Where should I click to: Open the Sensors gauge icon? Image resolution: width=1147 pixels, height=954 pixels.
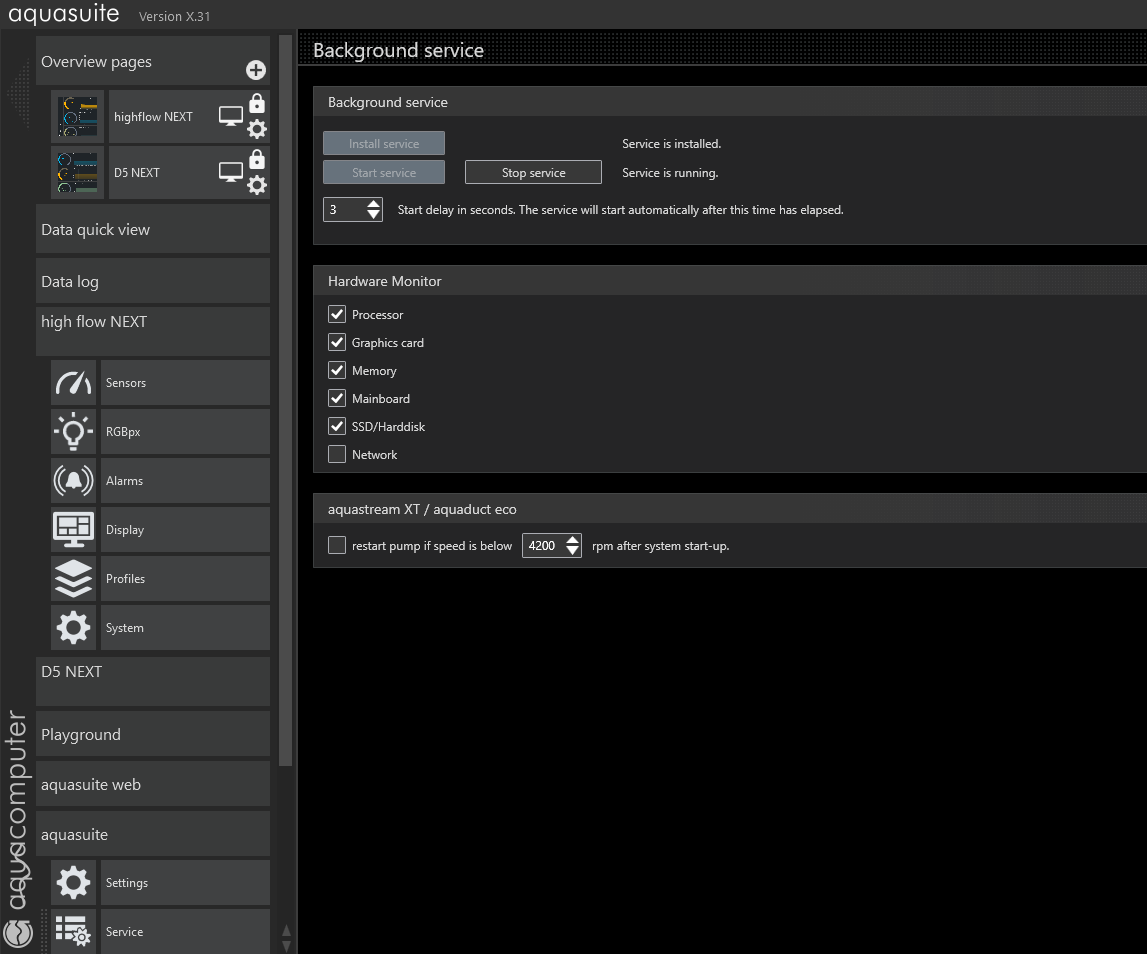click(74, 383)
